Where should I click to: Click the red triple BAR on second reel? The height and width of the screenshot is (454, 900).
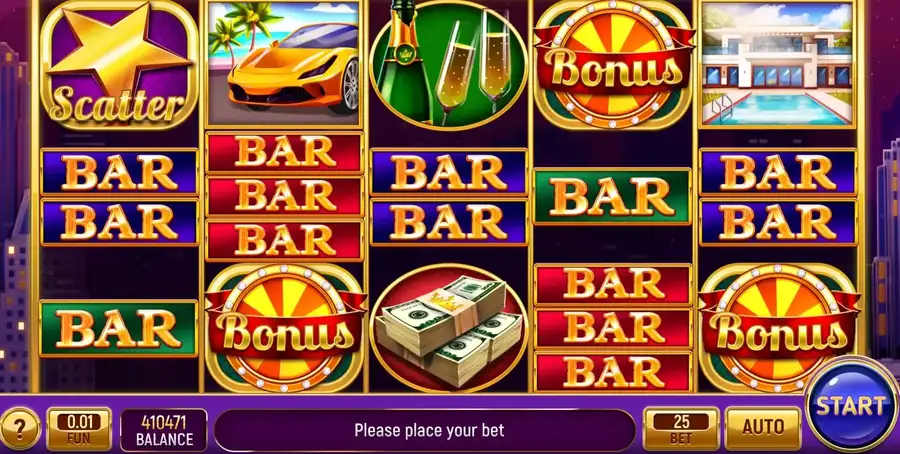[284, 196]
